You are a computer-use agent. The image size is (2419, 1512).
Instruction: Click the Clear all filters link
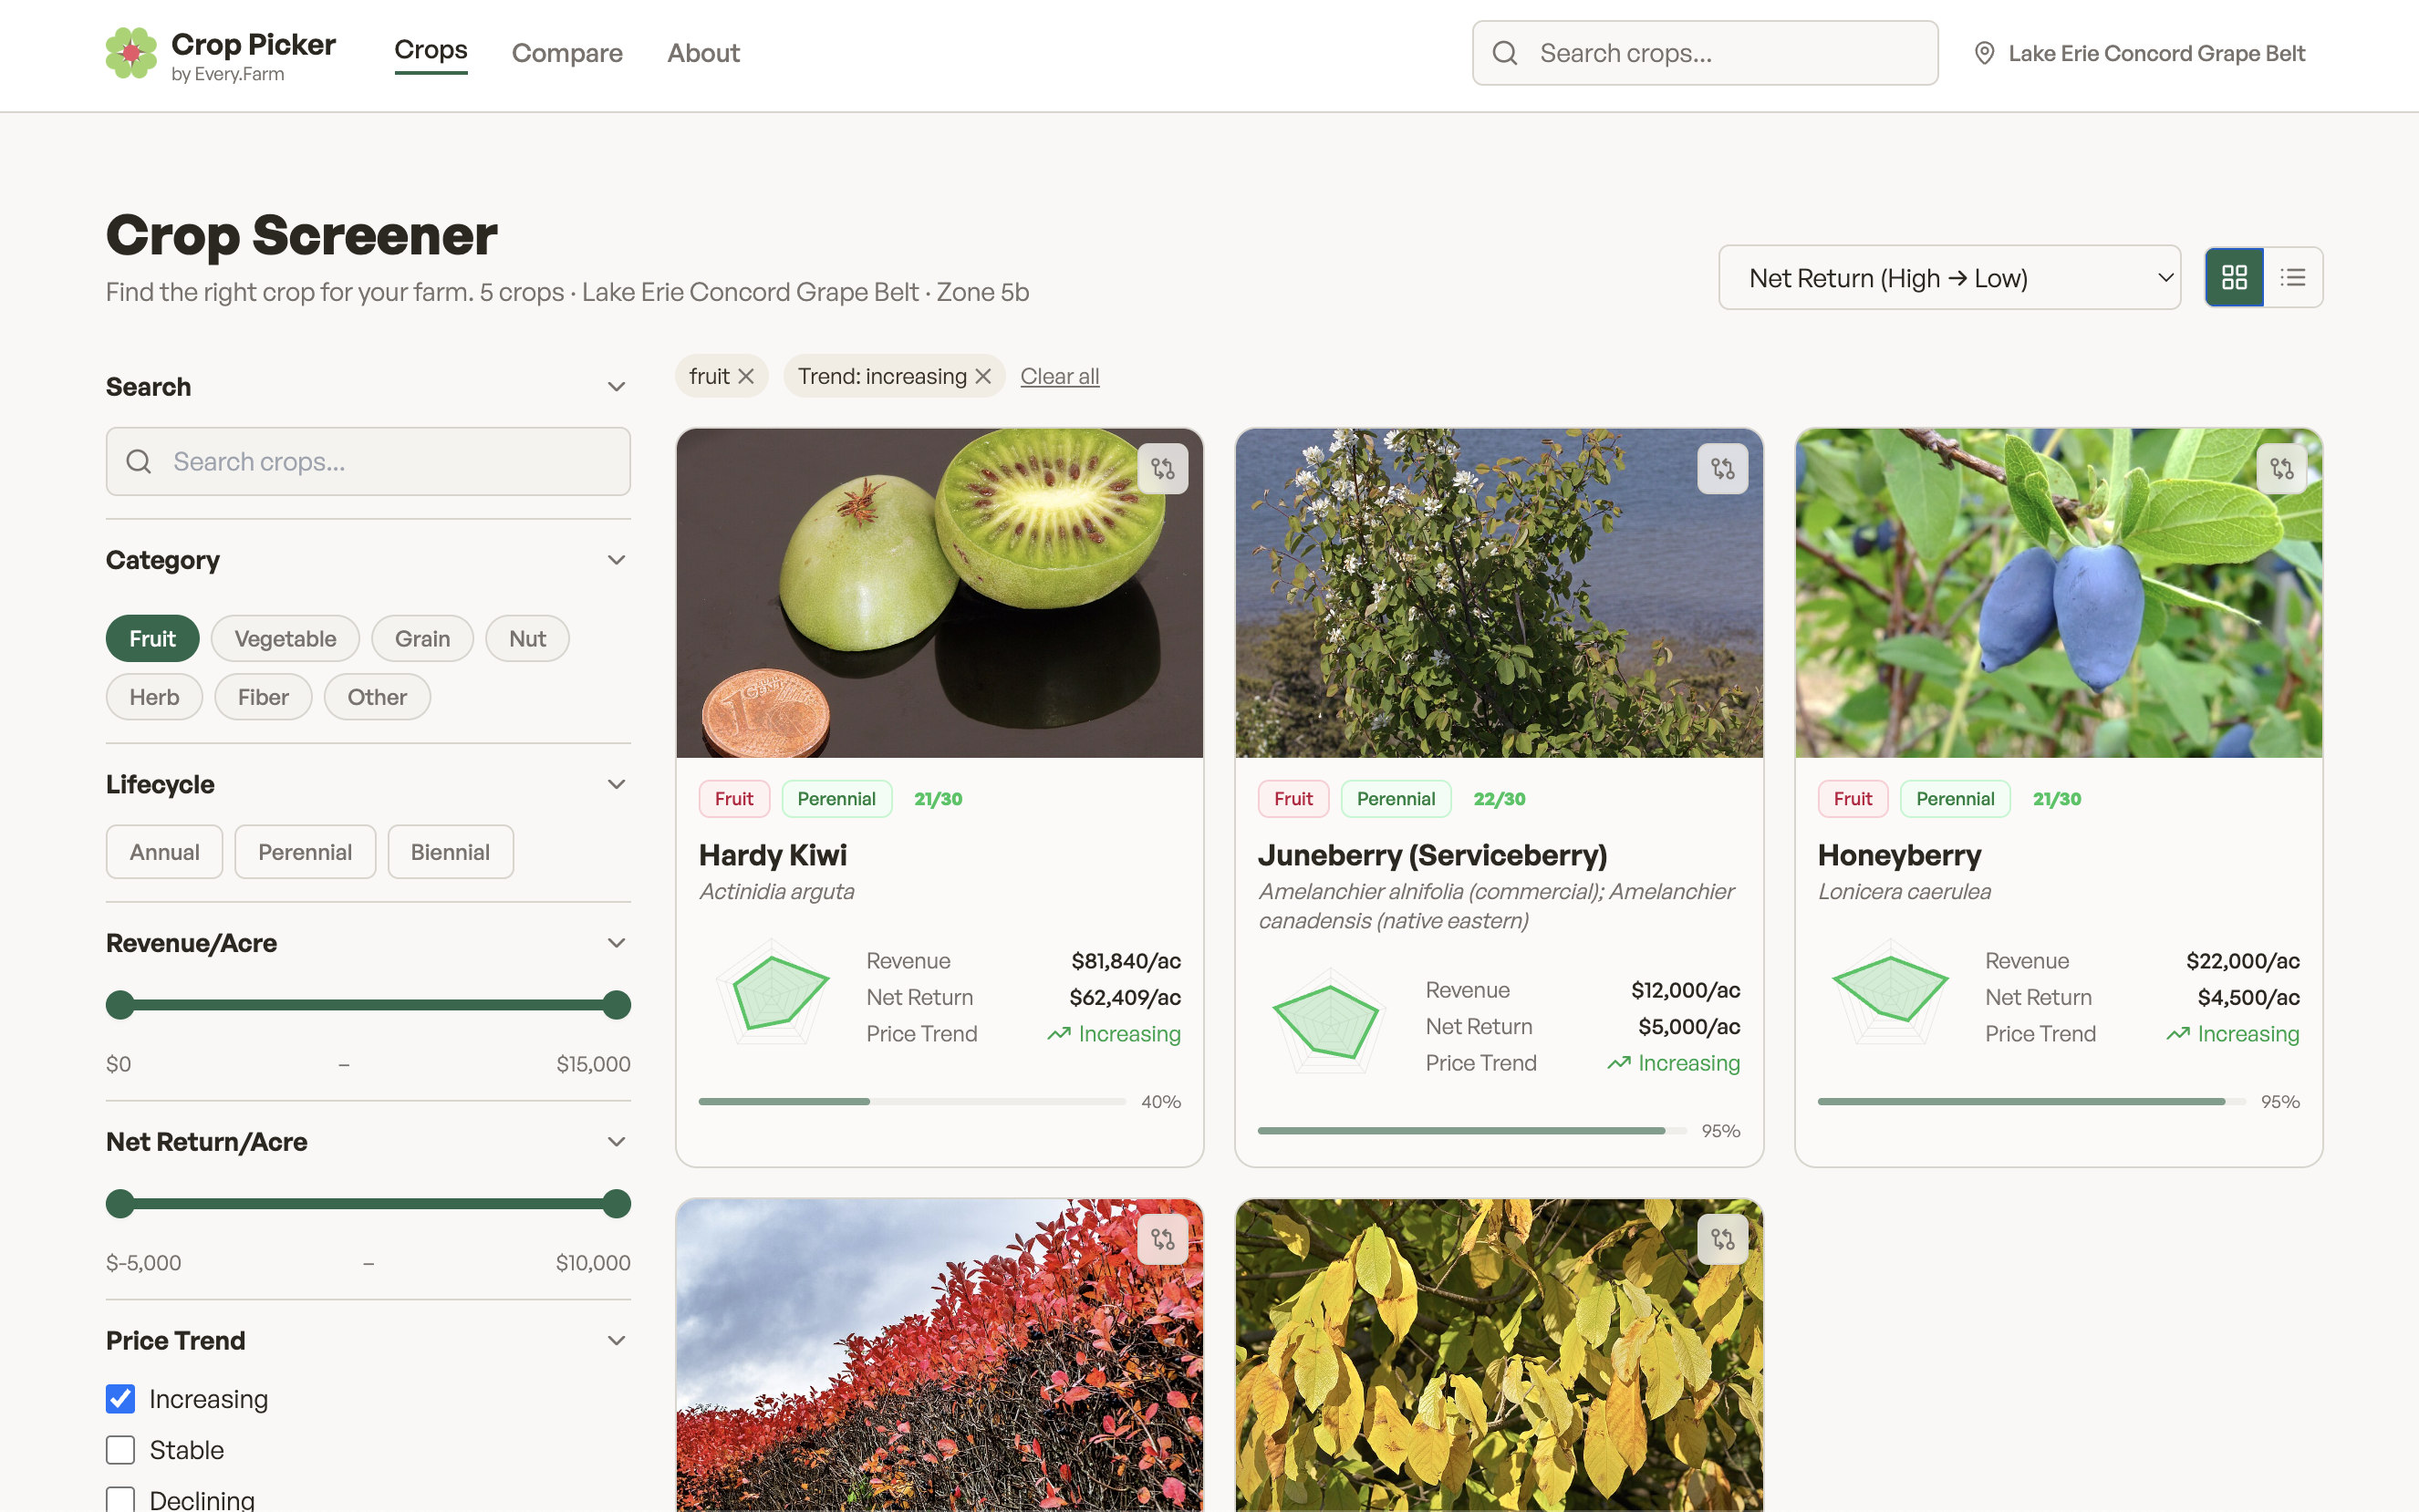click(1059, 376)
